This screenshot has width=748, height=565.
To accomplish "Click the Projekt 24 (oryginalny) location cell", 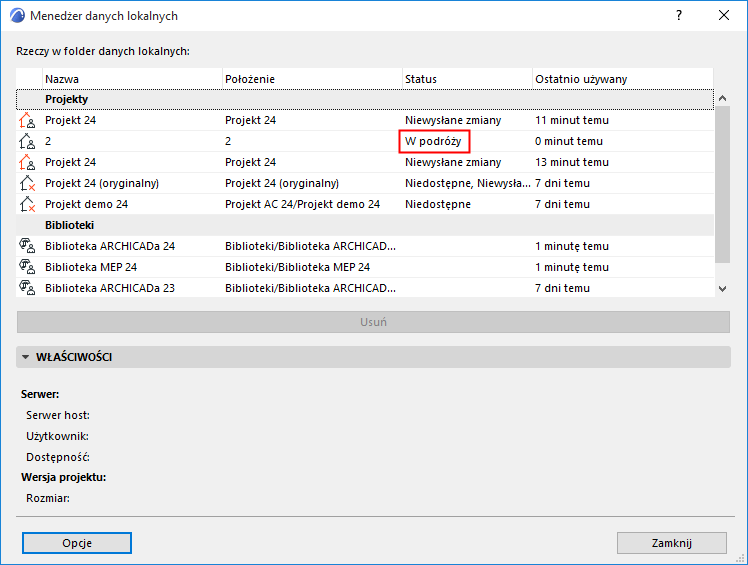I will pos(282,183).
